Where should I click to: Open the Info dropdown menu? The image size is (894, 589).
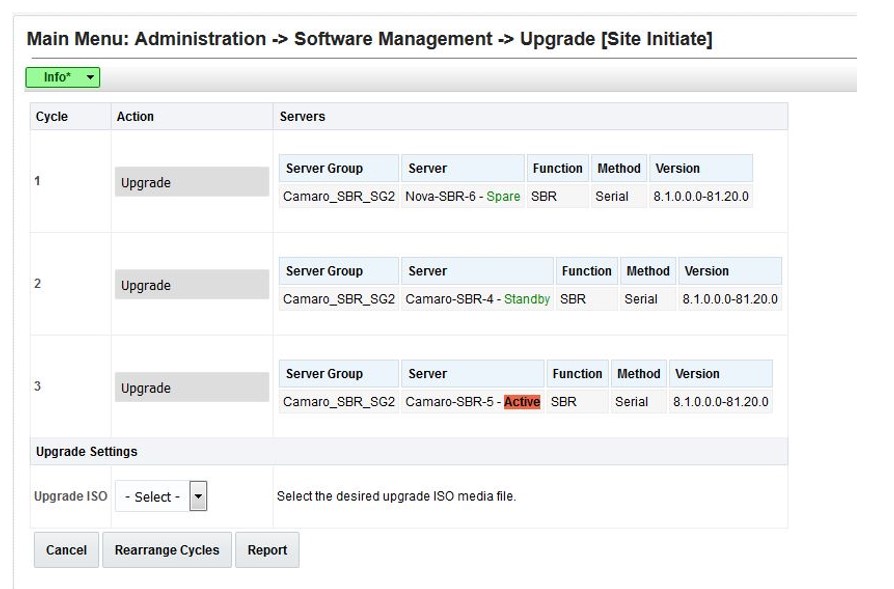tap(62, 76)
